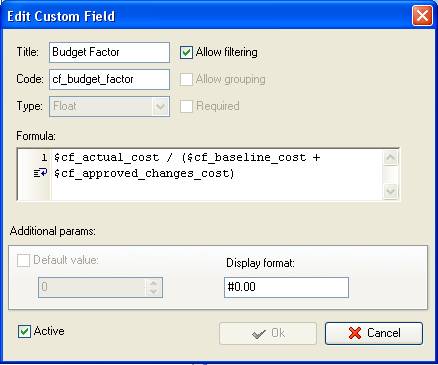Open the Type dropdown showing Float

[x=109, y=106]
